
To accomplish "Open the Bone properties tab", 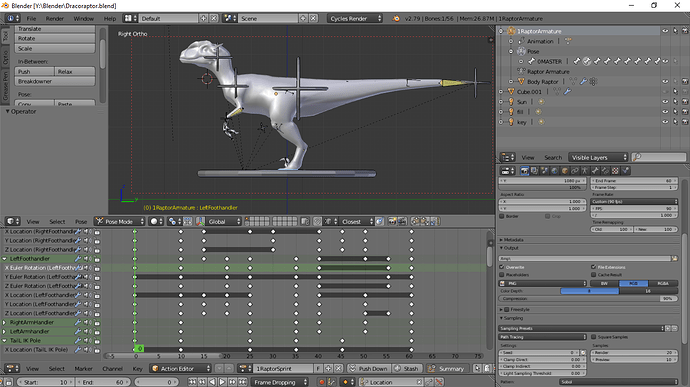I will click(x=595, y=171).
